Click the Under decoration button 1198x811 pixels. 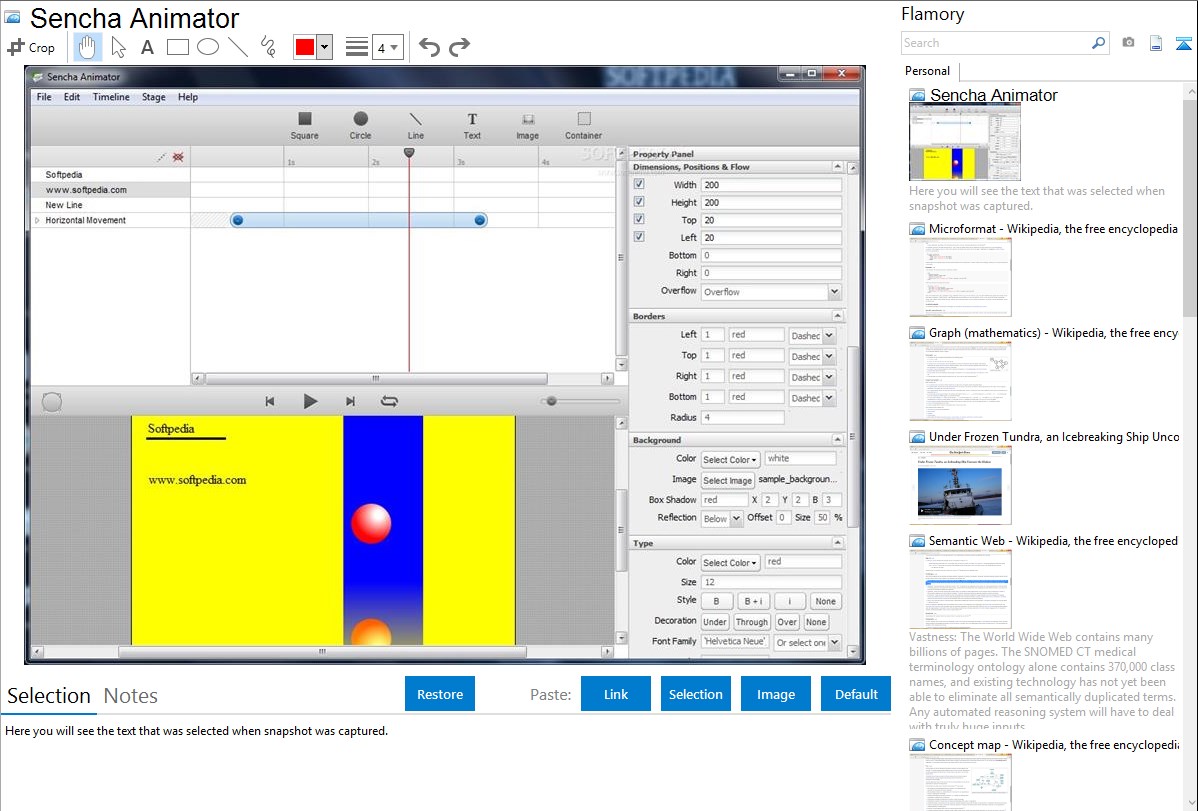click(x=714, y=622)
